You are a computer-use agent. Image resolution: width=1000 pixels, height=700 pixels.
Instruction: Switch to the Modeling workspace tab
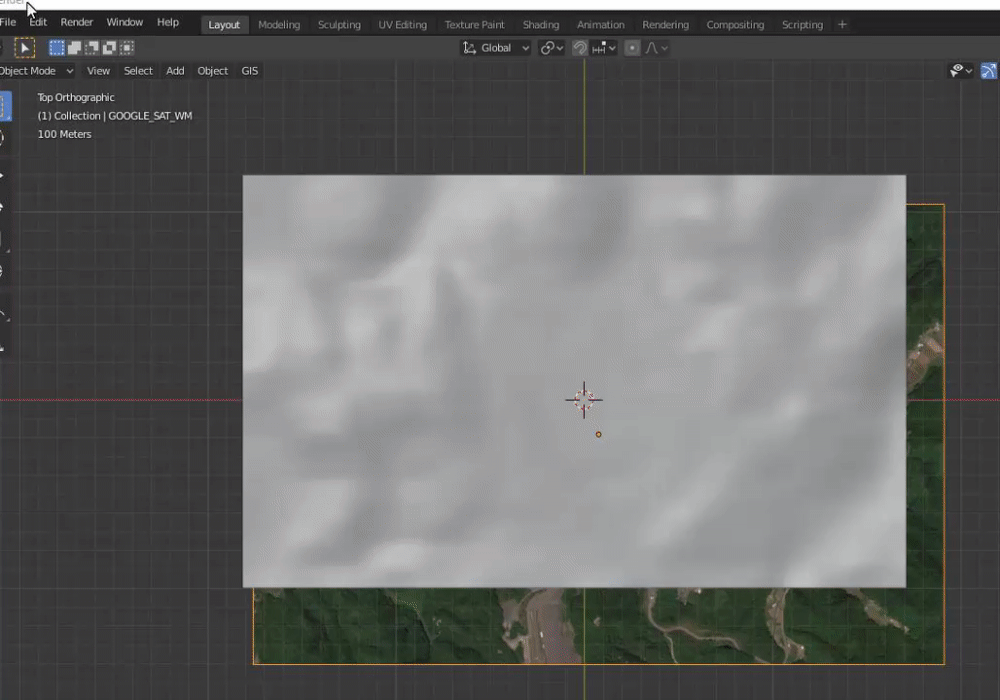[x=279, y=25]
